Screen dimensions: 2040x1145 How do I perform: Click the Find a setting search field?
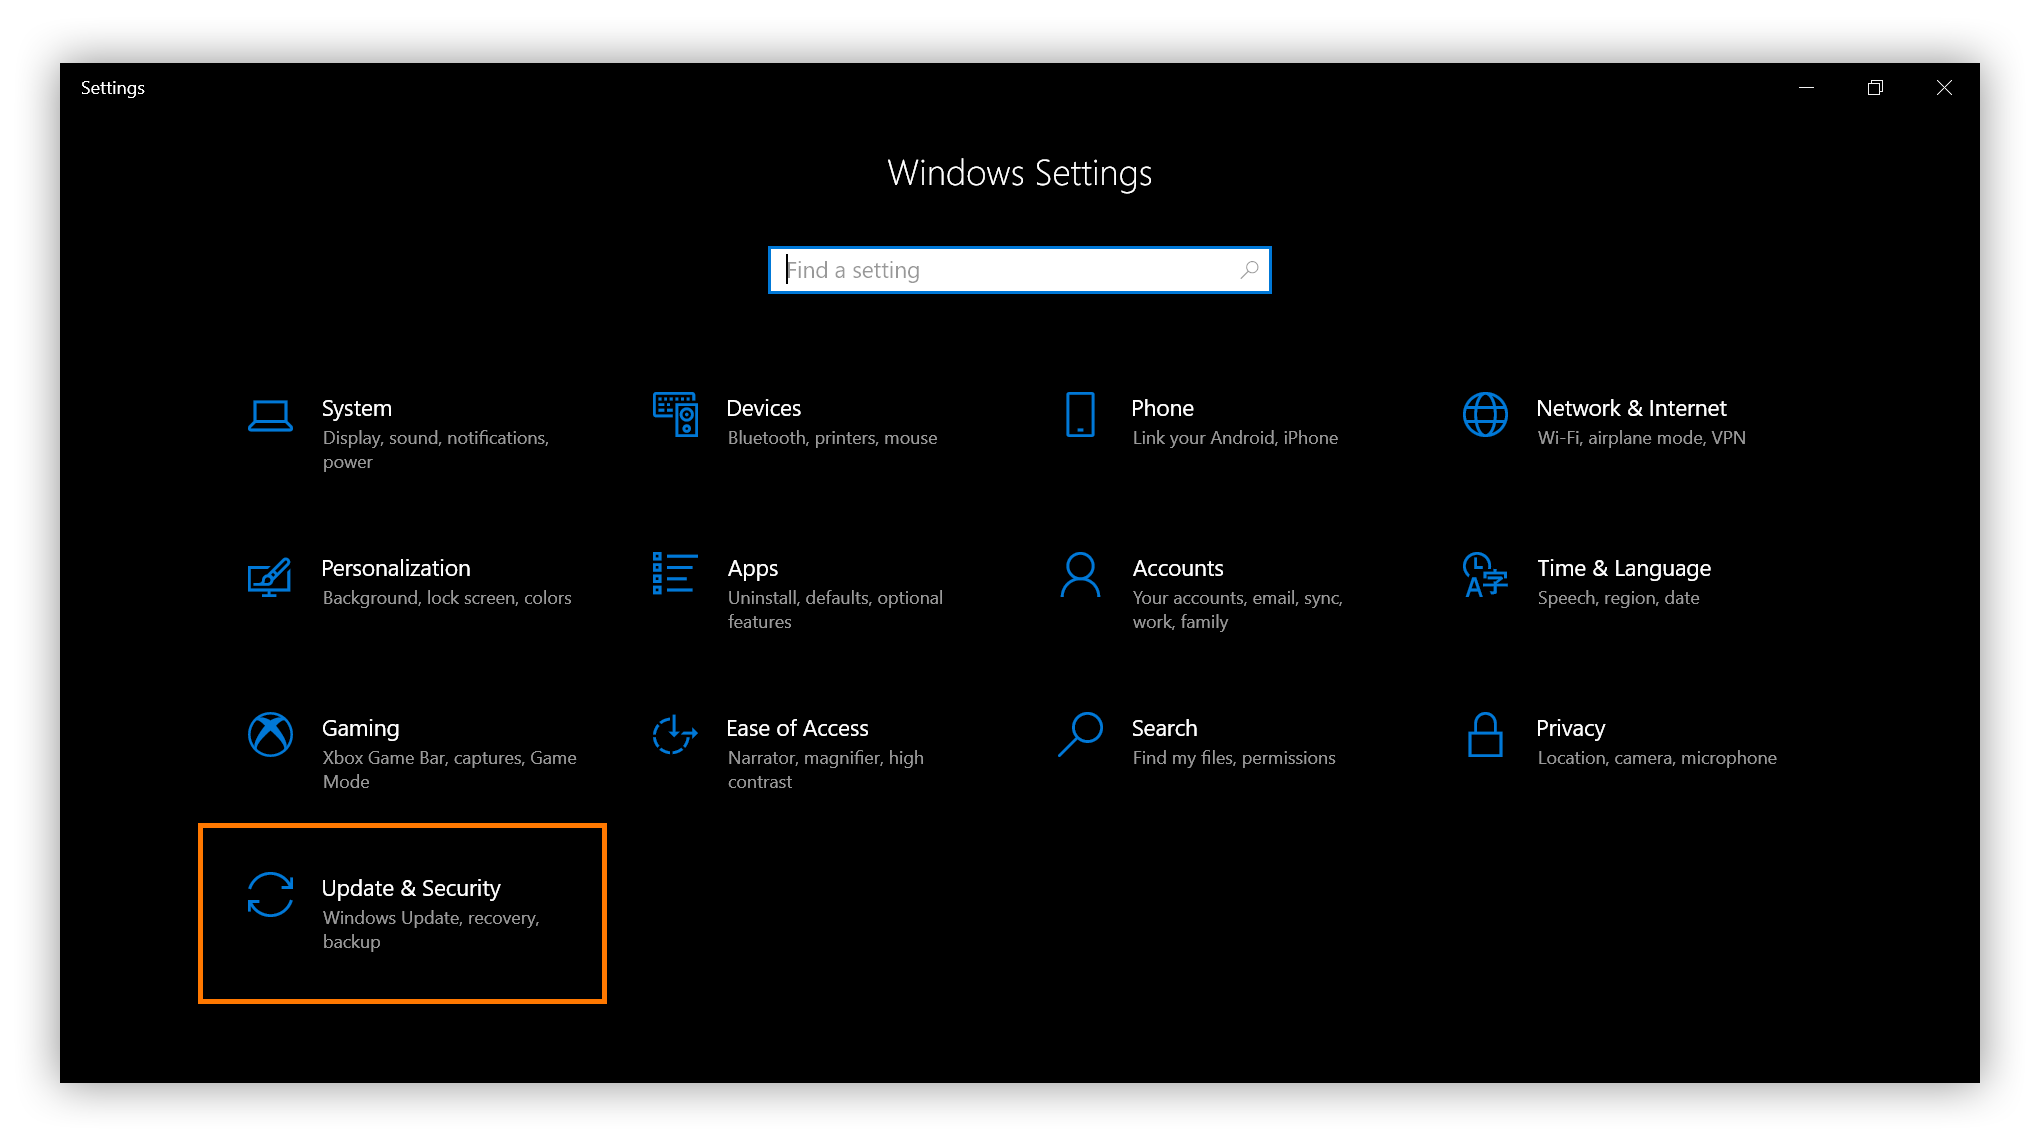[x=1019, y=269]
